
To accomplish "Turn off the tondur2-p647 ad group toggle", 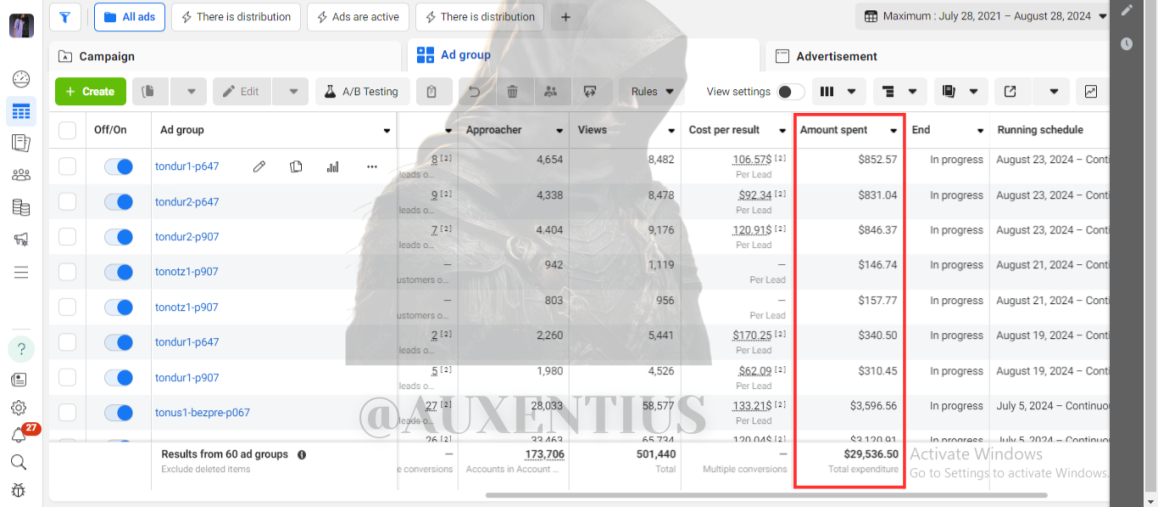I will click(119, 201).
